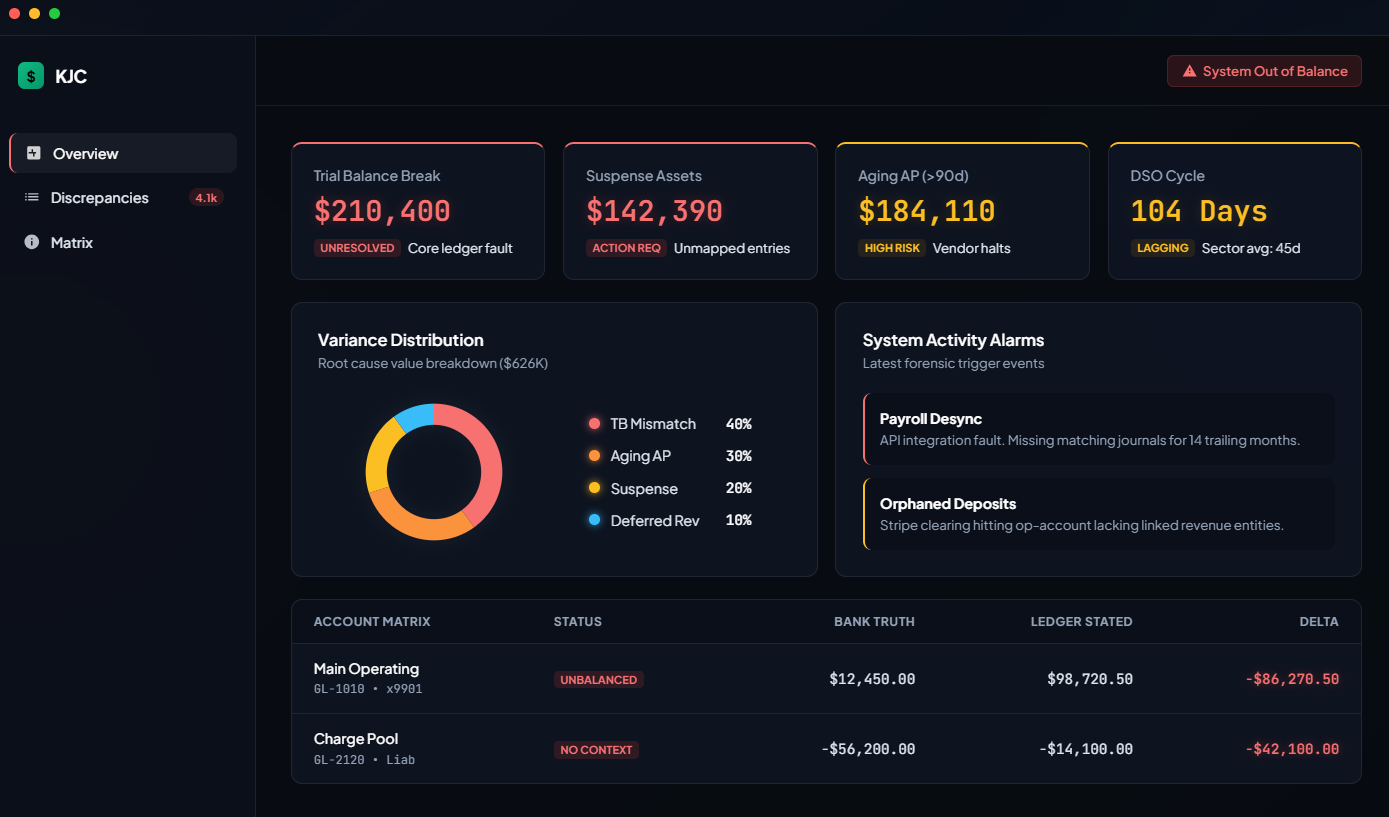Click the LEDGER STATED column header
This screenshot has width=1389, height=817.
pyautogui.click(x=1081, y=621)
